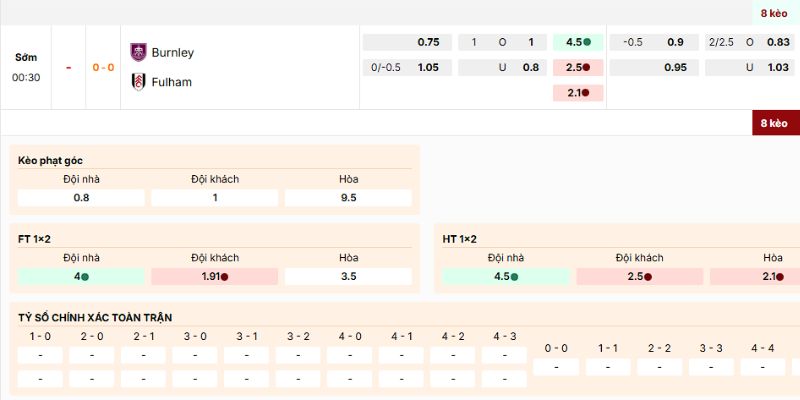Select HT 1×2 away odds 2.5
The height and width of the screenshot is (400, 800).
click(x=639, y=276)
